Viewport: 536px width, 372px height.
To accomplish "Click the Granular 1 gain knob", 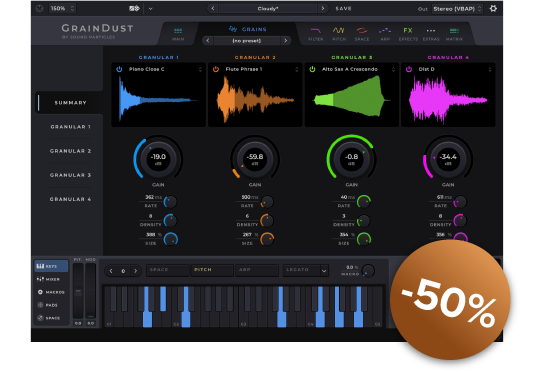I will (x=158, y=159).
